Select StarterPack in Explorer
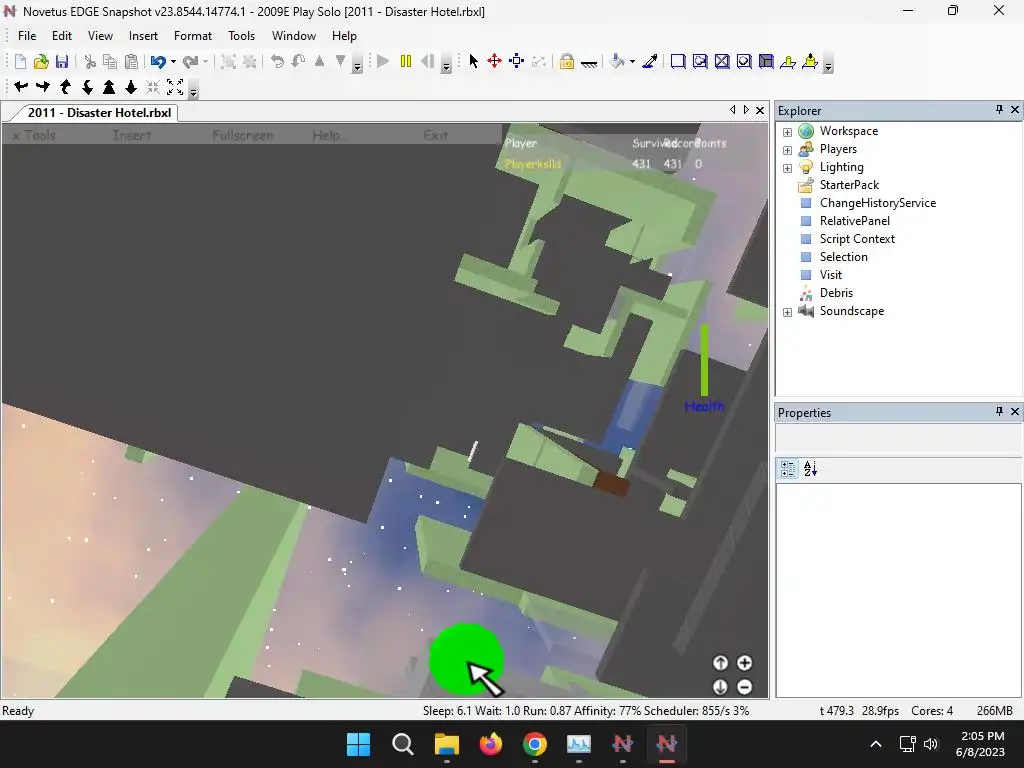The width and height of the screenshot is (1024, 768). [x=849, y=185]
